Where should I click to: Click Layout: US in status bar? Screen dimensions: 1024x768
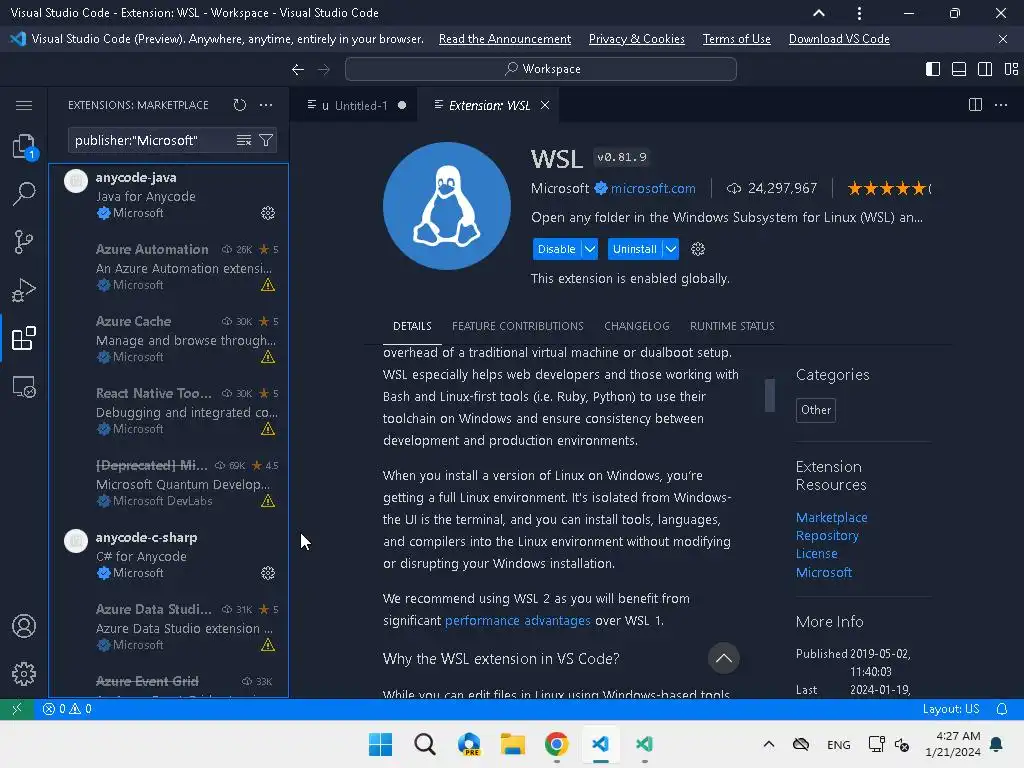pyautogui.click(x=950, y=709)
